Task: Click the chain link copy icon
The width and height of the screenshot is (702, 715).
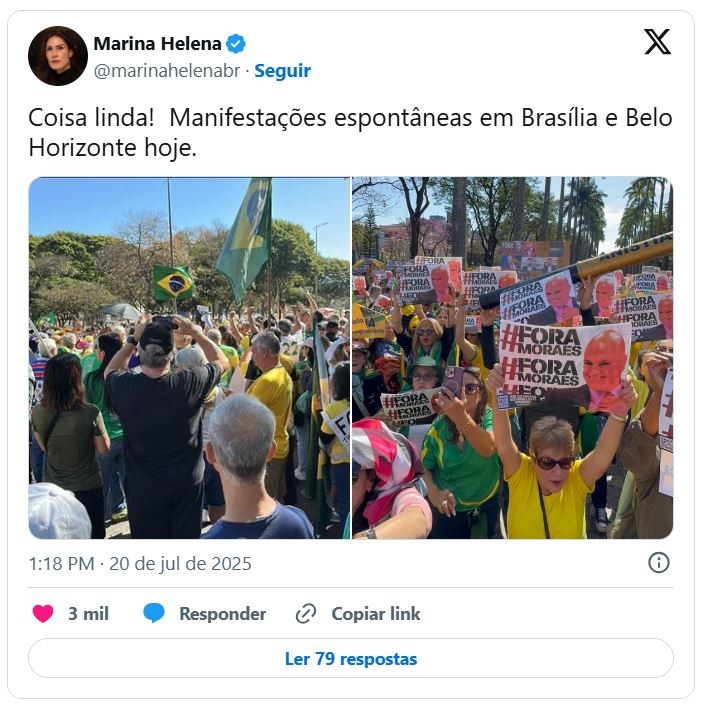Action: 306,613
